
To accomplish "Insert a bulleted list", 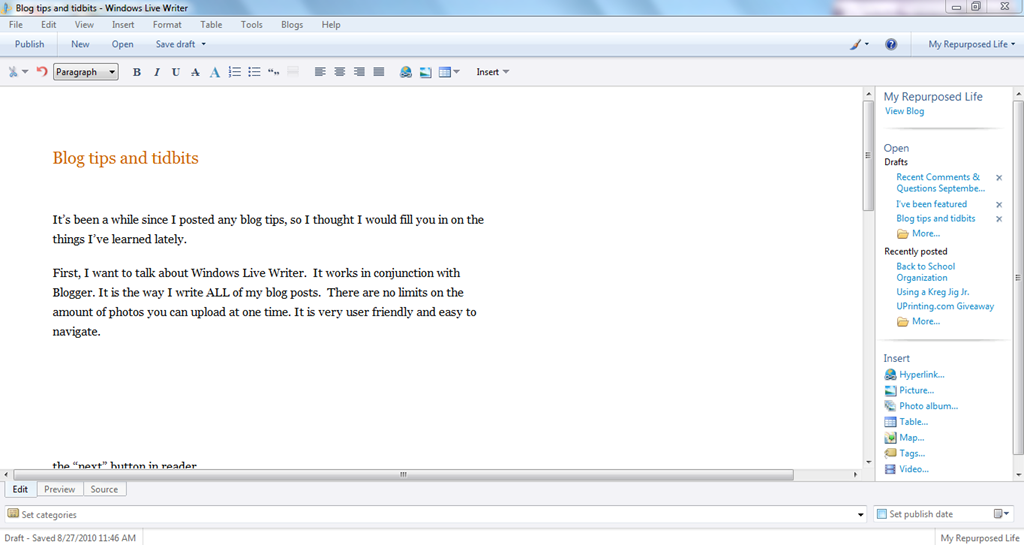I will [254, 72].
